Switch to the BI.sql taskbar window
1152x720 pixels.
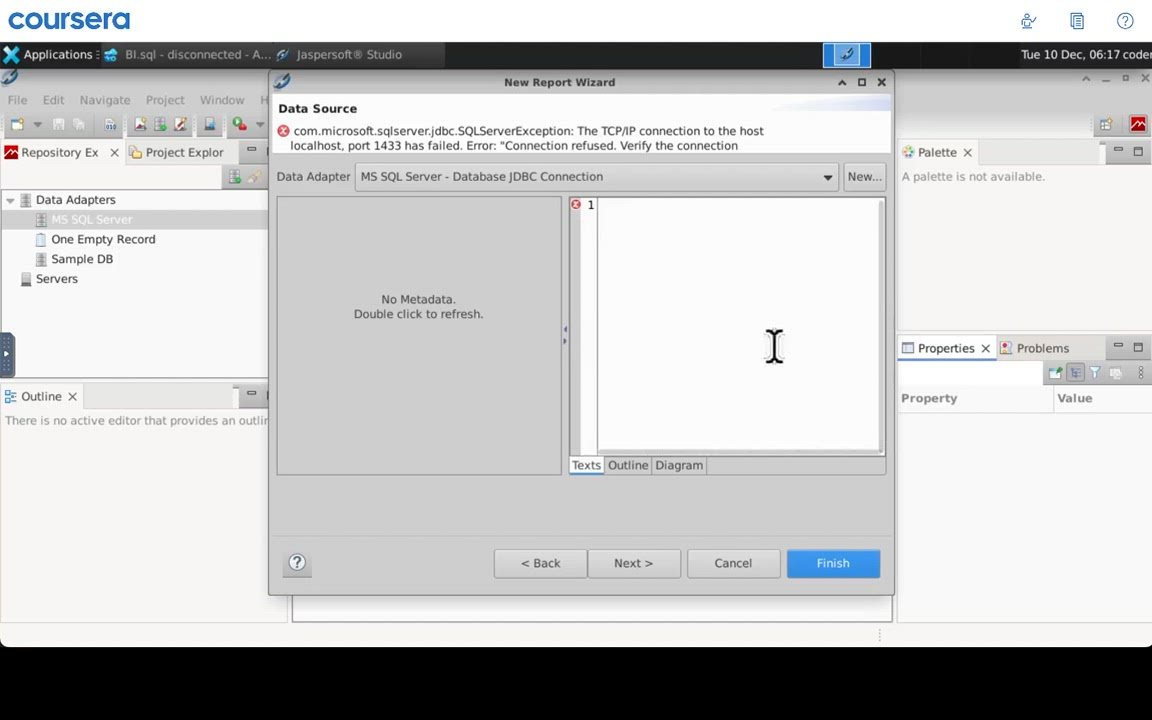pyautogui.click(x=187, y=54)
